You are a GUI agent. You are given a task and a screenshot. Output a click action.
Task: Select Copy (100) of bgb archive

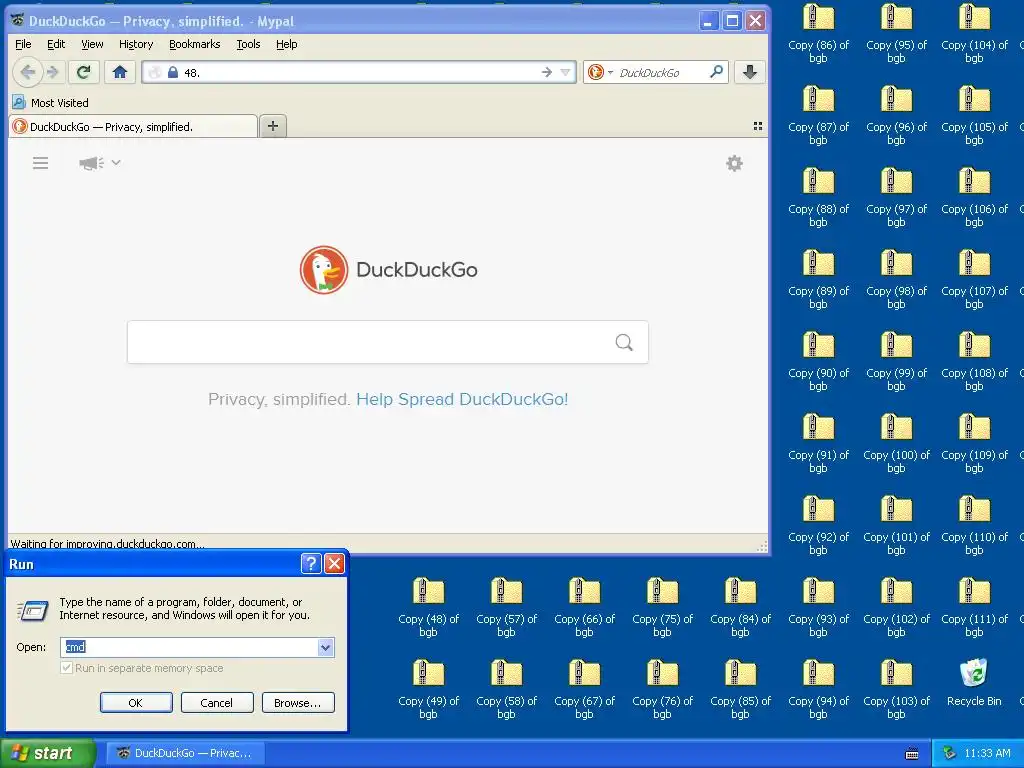tap(896, 443)
